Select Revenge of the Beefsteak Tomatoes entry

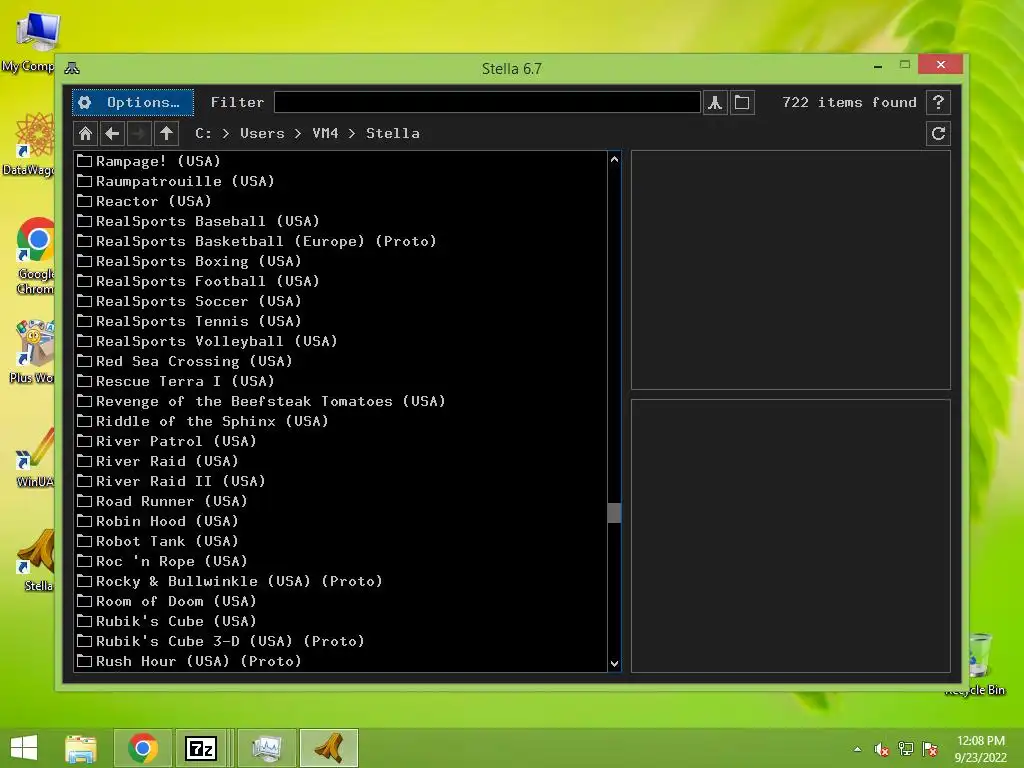(341, 401)
